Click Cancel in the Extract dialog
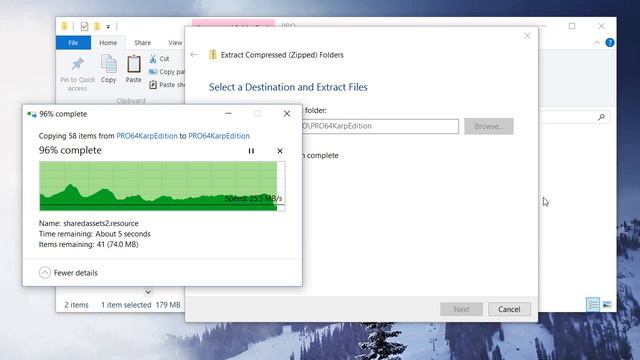The width and height of the screenshot is (640, 360). pyautogui.click(x=509, y=309)
